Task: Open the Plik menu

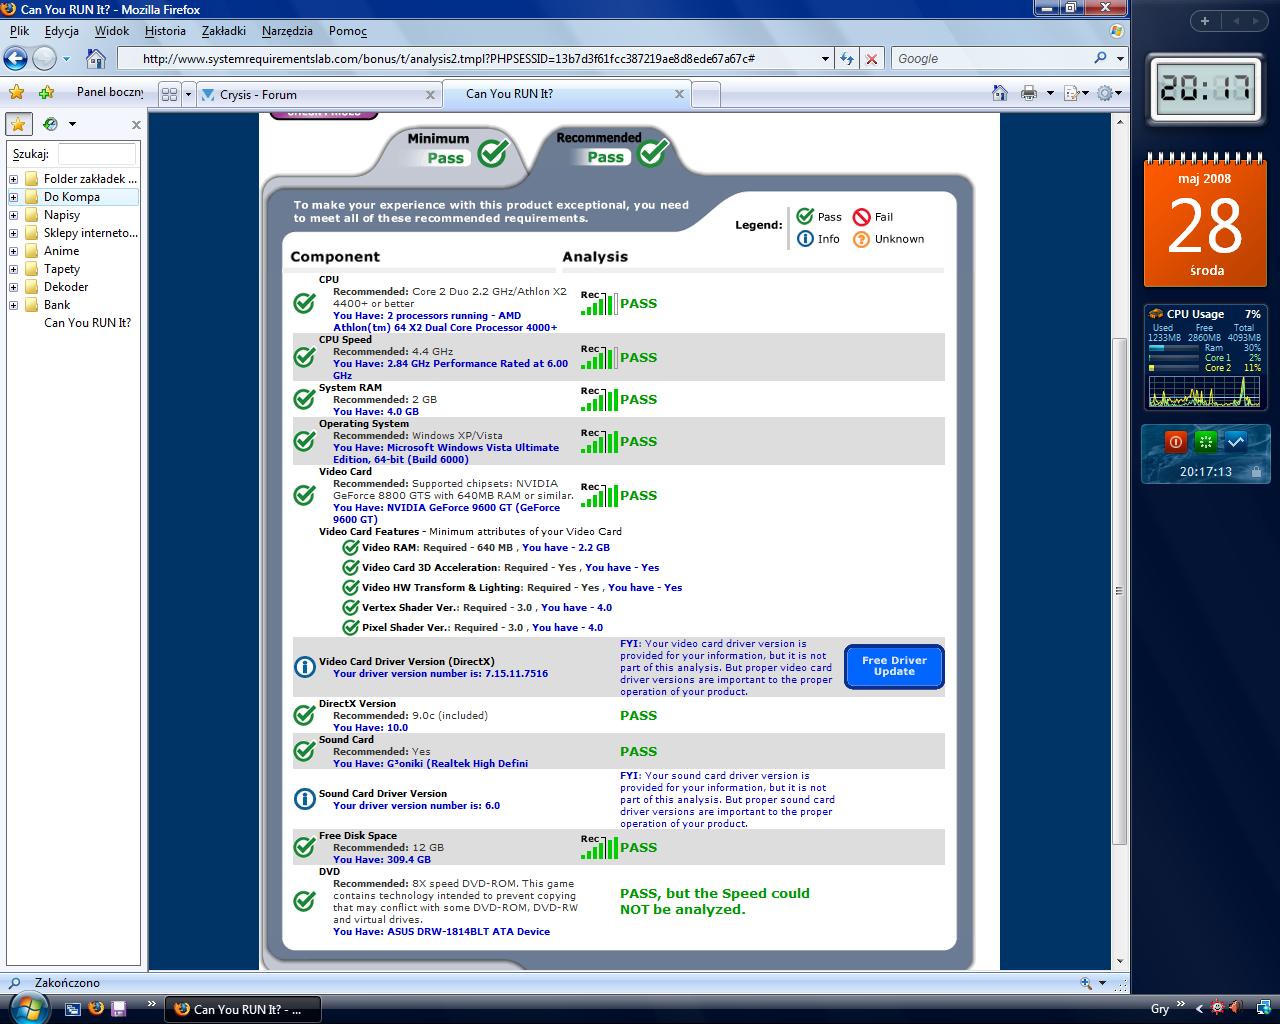Action: (19, 31)
